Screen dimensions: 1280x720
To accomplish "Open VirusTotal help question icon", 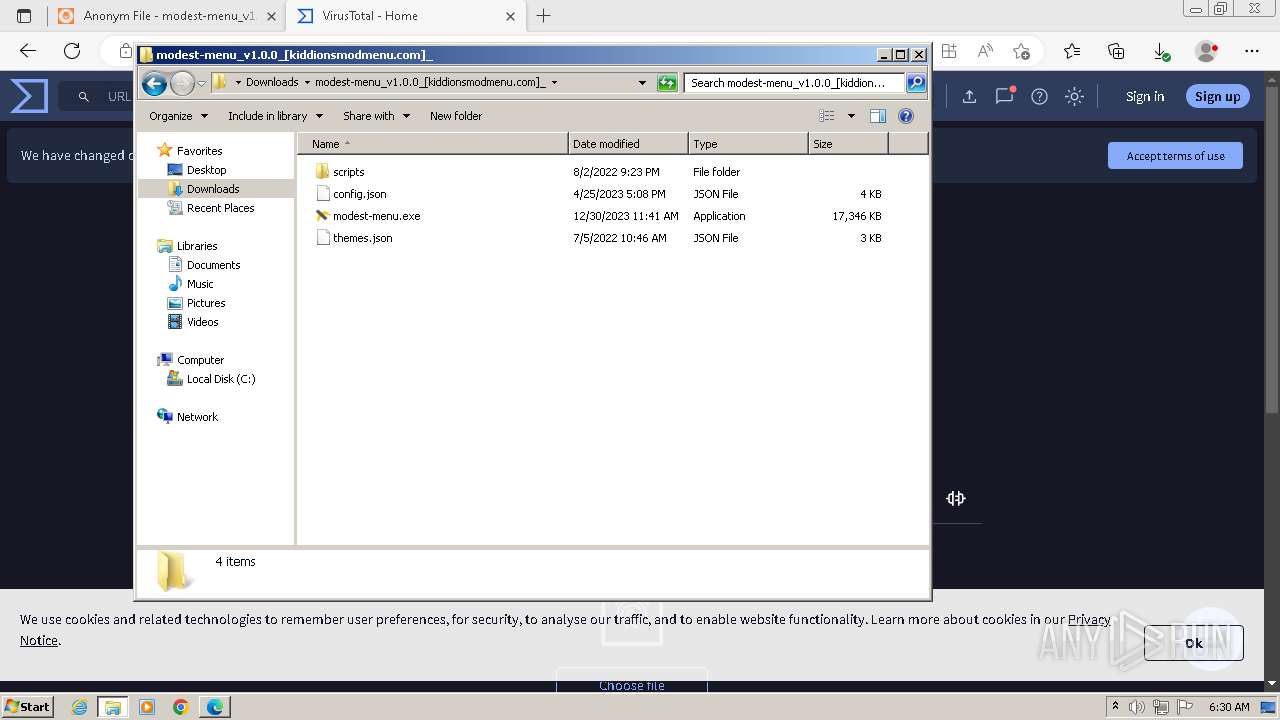I will (1039, 97).
